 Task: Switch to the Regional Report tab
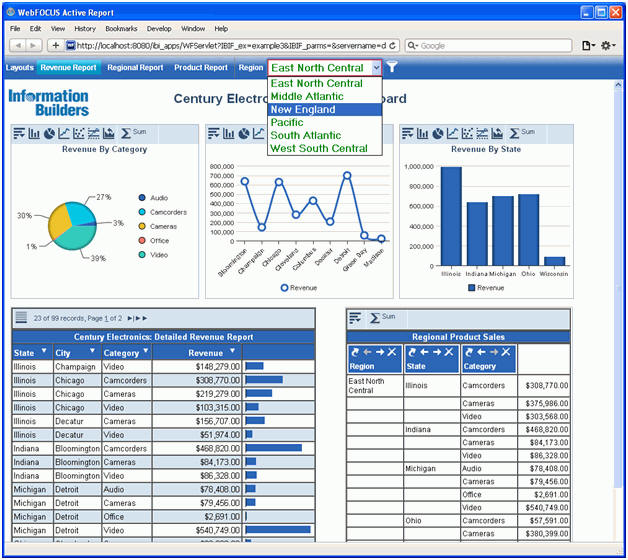click(x=135, y=68)
